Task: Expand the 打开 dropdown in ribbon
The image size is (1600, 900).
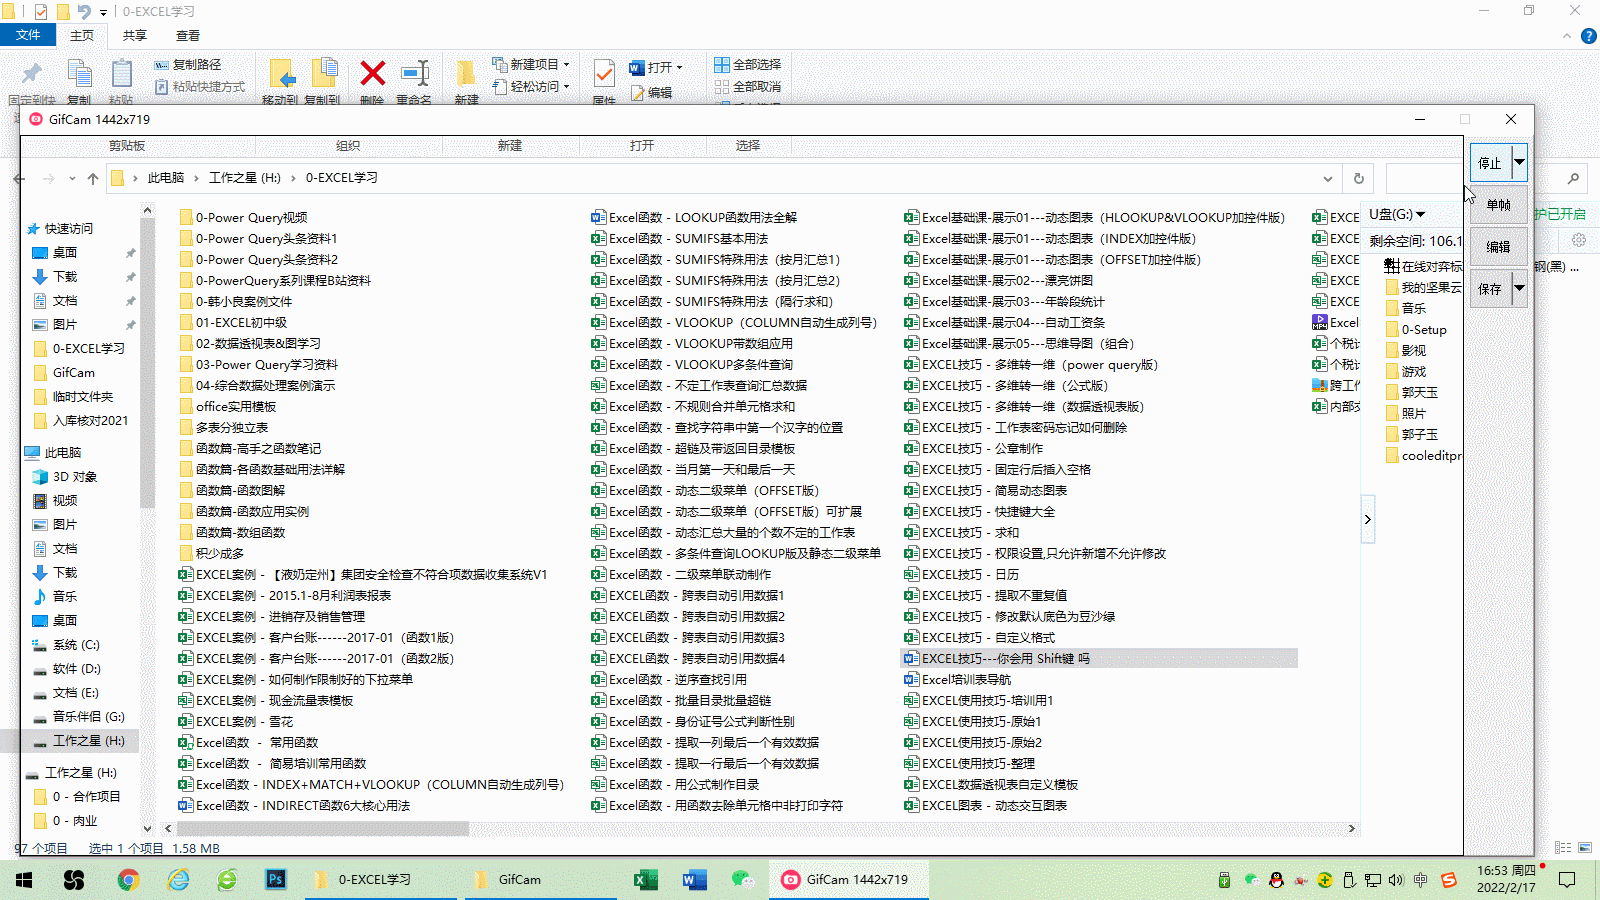Action: coord(679,68)
